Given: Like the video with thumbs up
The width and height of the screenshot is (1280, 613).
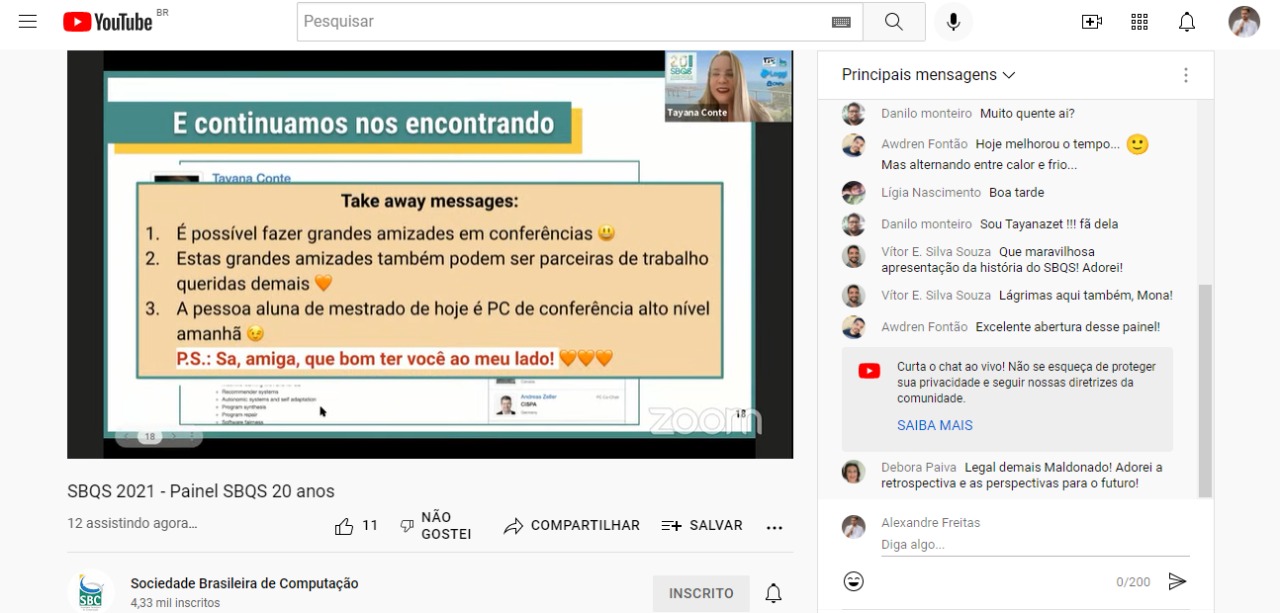Looking at the screenshot, I should click(345, 526).
